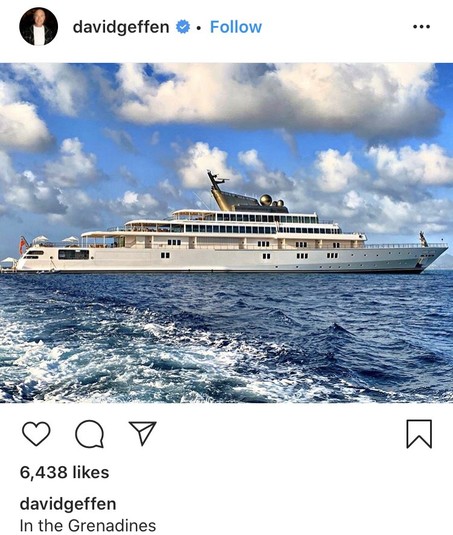Viewport: 453px width, 535px height.
Task: Share the post using the paper plane icon
Action: (143, 433)
